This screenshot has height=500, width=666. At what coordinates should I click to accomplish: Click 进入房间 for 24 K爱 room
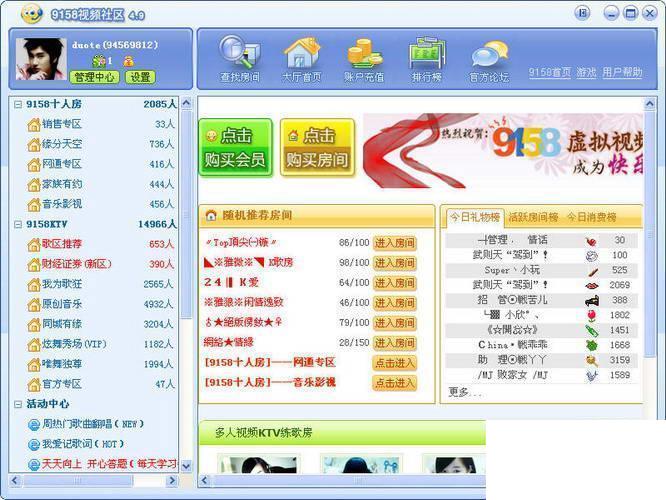pyautogui.click(x=395, y=283)
